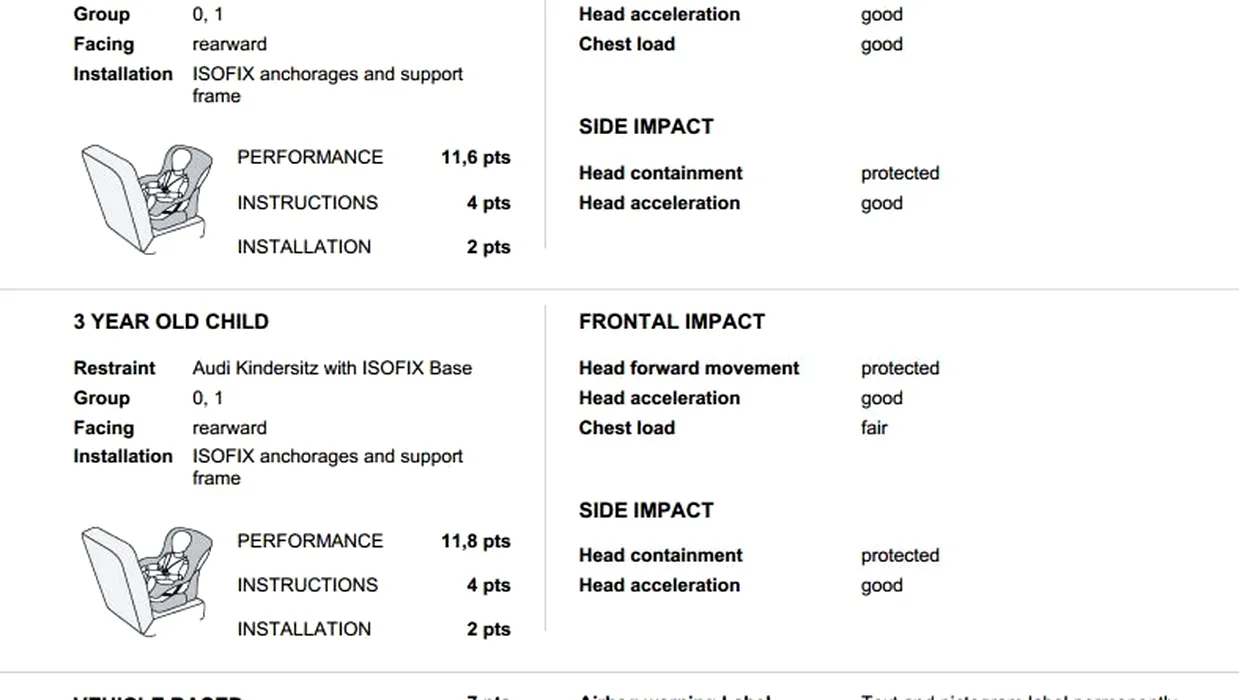
Task: Click the lower INSTRUCTIONS 4 pts value
Action: [x=488, y=585]
